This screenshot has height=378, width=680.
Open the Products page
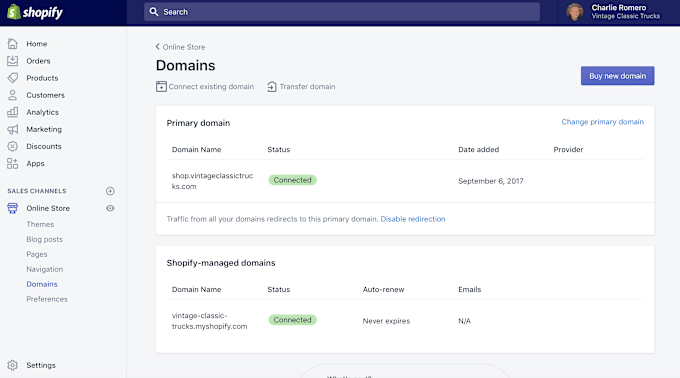(x=42, y=78)
